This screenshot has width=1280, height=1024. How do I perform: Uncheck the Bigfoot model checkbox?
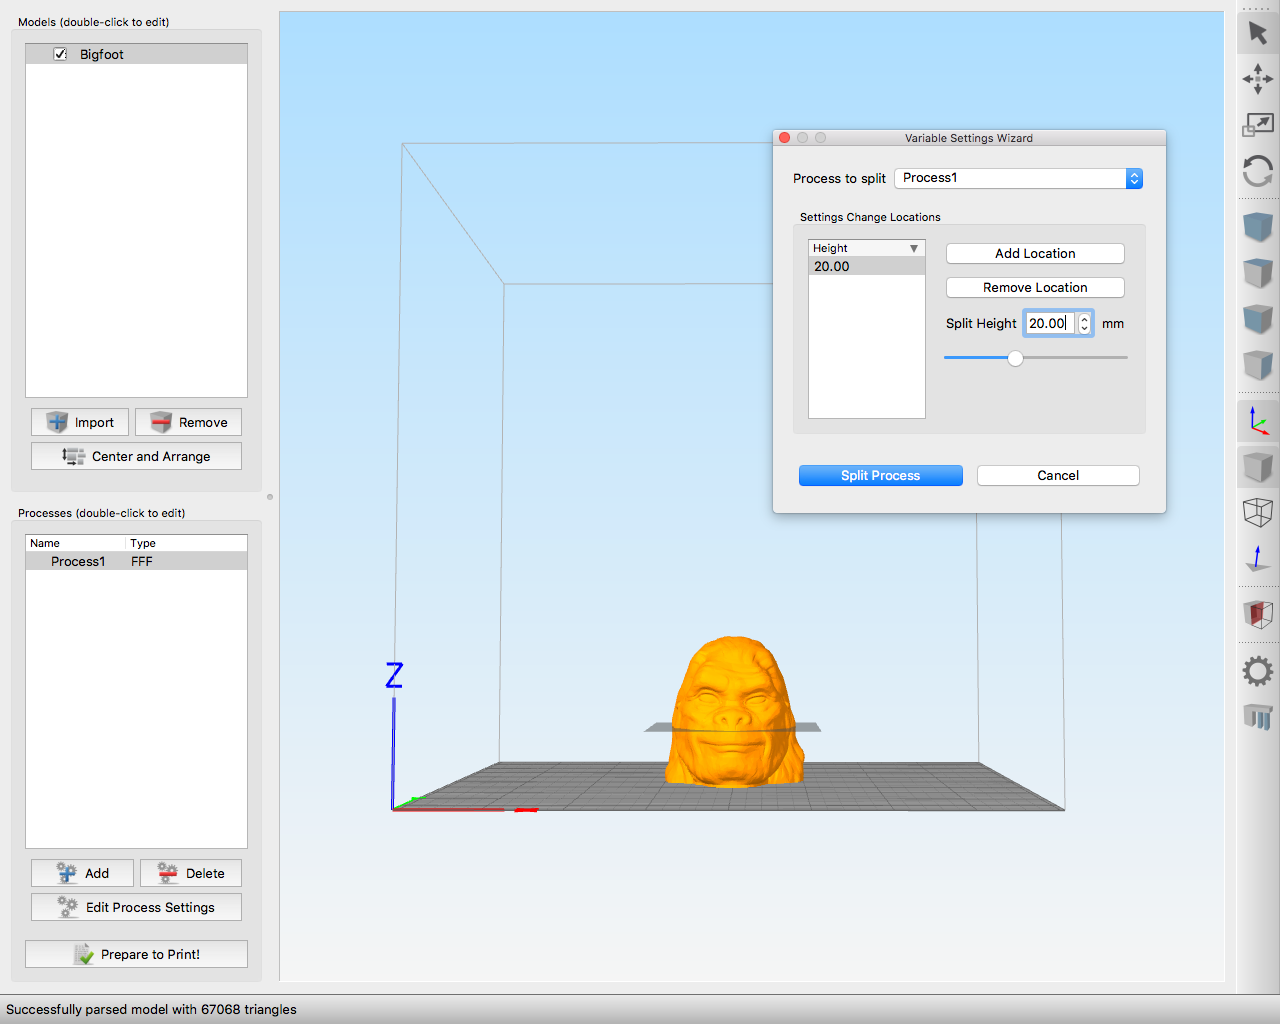pyautogui.click(x=61, y=54)
